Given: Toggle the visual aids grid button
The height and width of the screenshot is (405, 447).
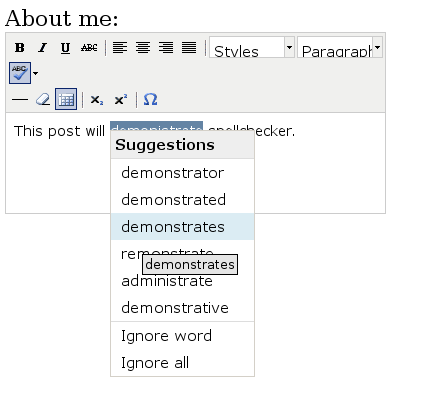Looking at the screenshot, I should coord(66,99).
